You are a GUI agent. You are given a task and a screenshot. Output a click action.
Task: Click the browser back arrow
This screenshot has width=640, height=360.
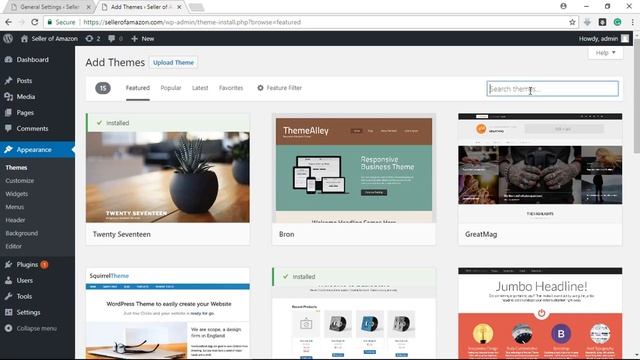click(x=8, y=22)
